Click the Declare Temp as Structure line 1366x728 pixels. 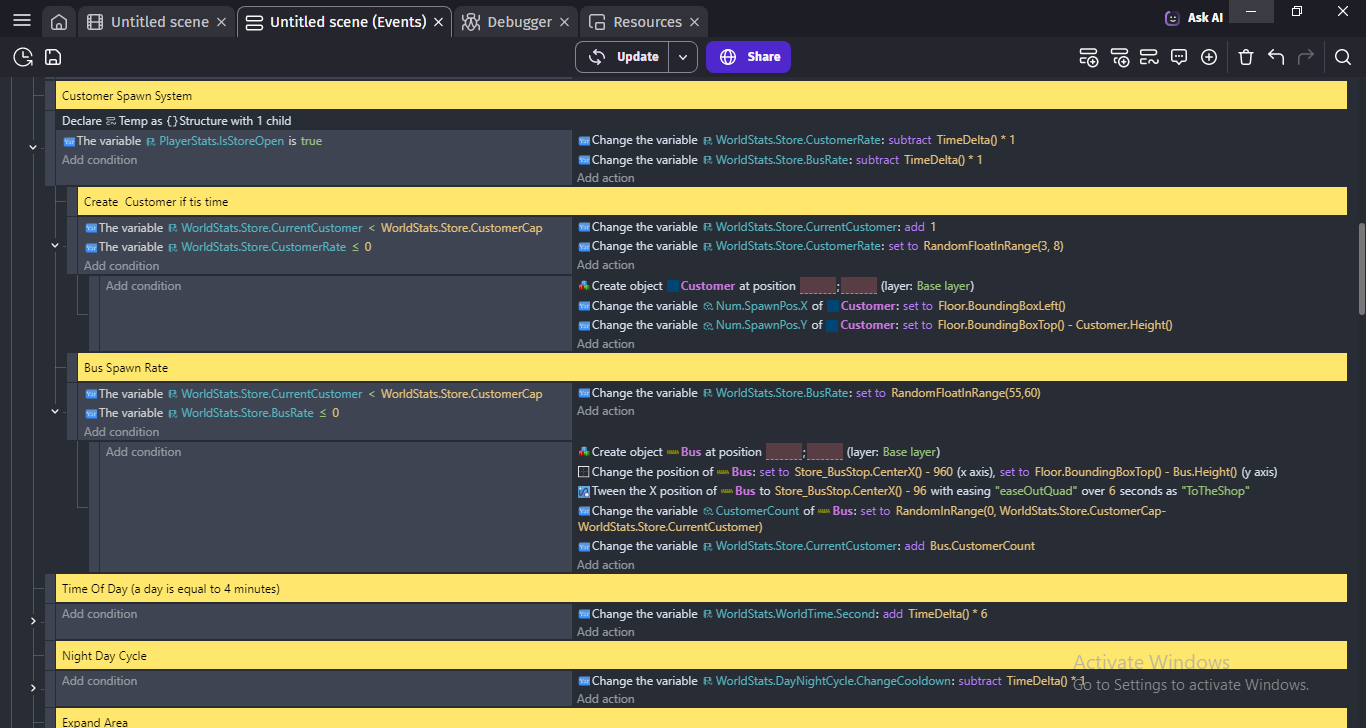pos(177,121)
